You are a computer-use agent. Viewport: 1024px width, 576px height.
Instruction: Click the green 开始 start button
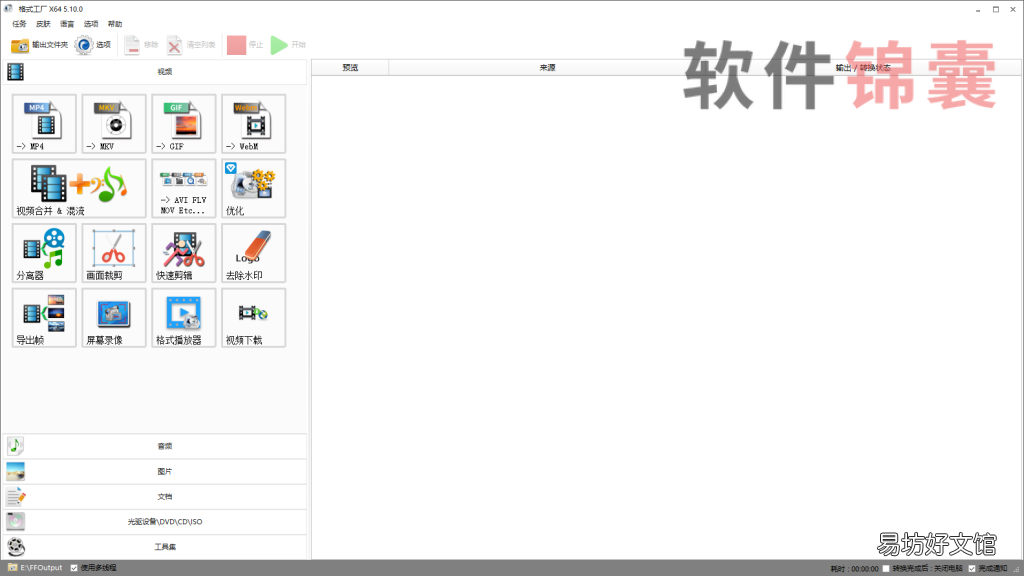tap(288, 45)
